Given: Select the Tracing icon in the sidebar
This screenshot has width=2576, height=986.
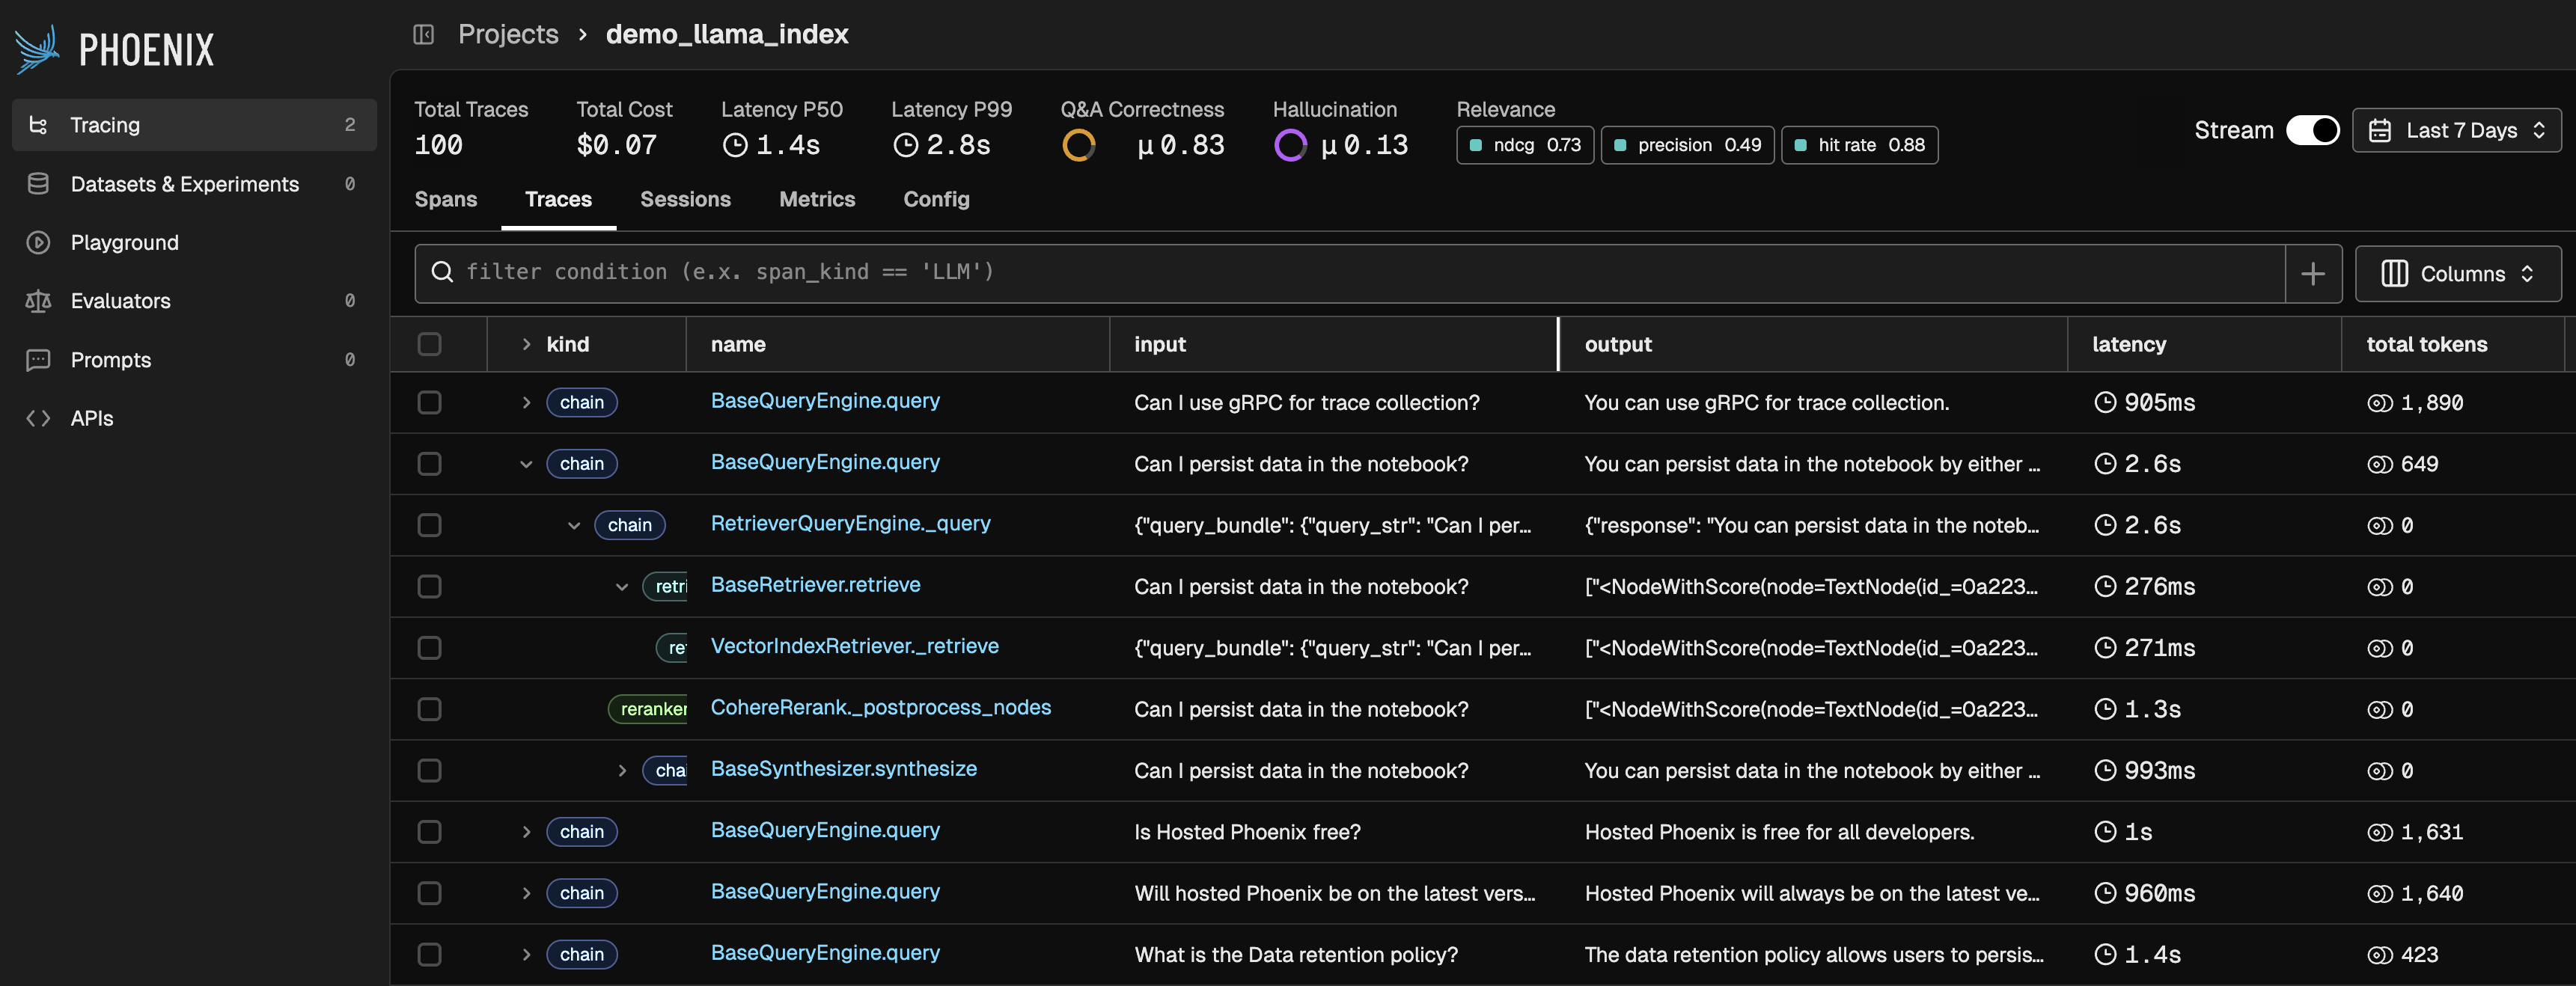Looking at the screenshot, I should click(38, 124).
